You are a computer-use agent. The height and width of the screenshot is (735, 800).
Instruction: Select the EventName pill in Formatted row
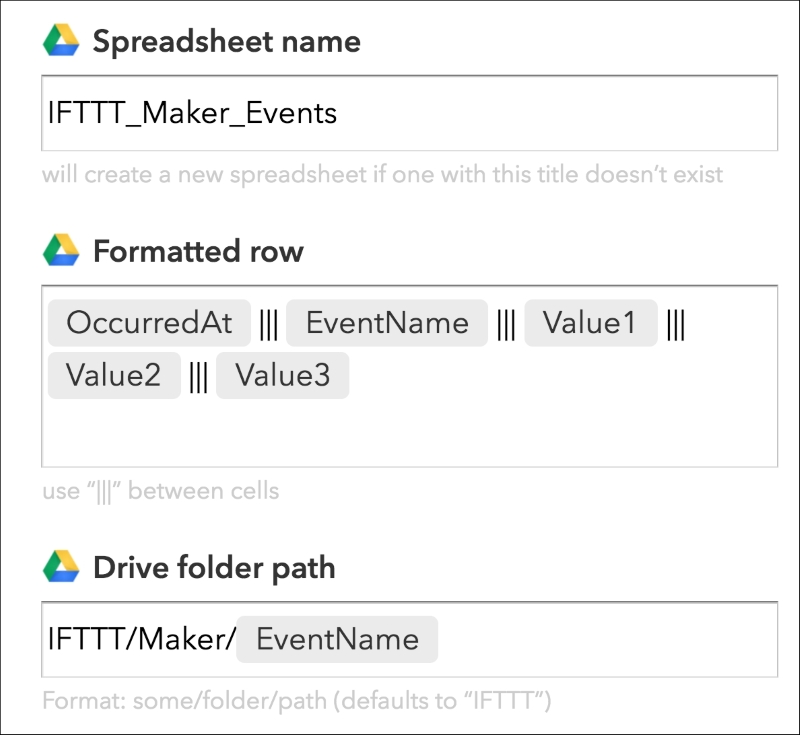pos(387,323)
